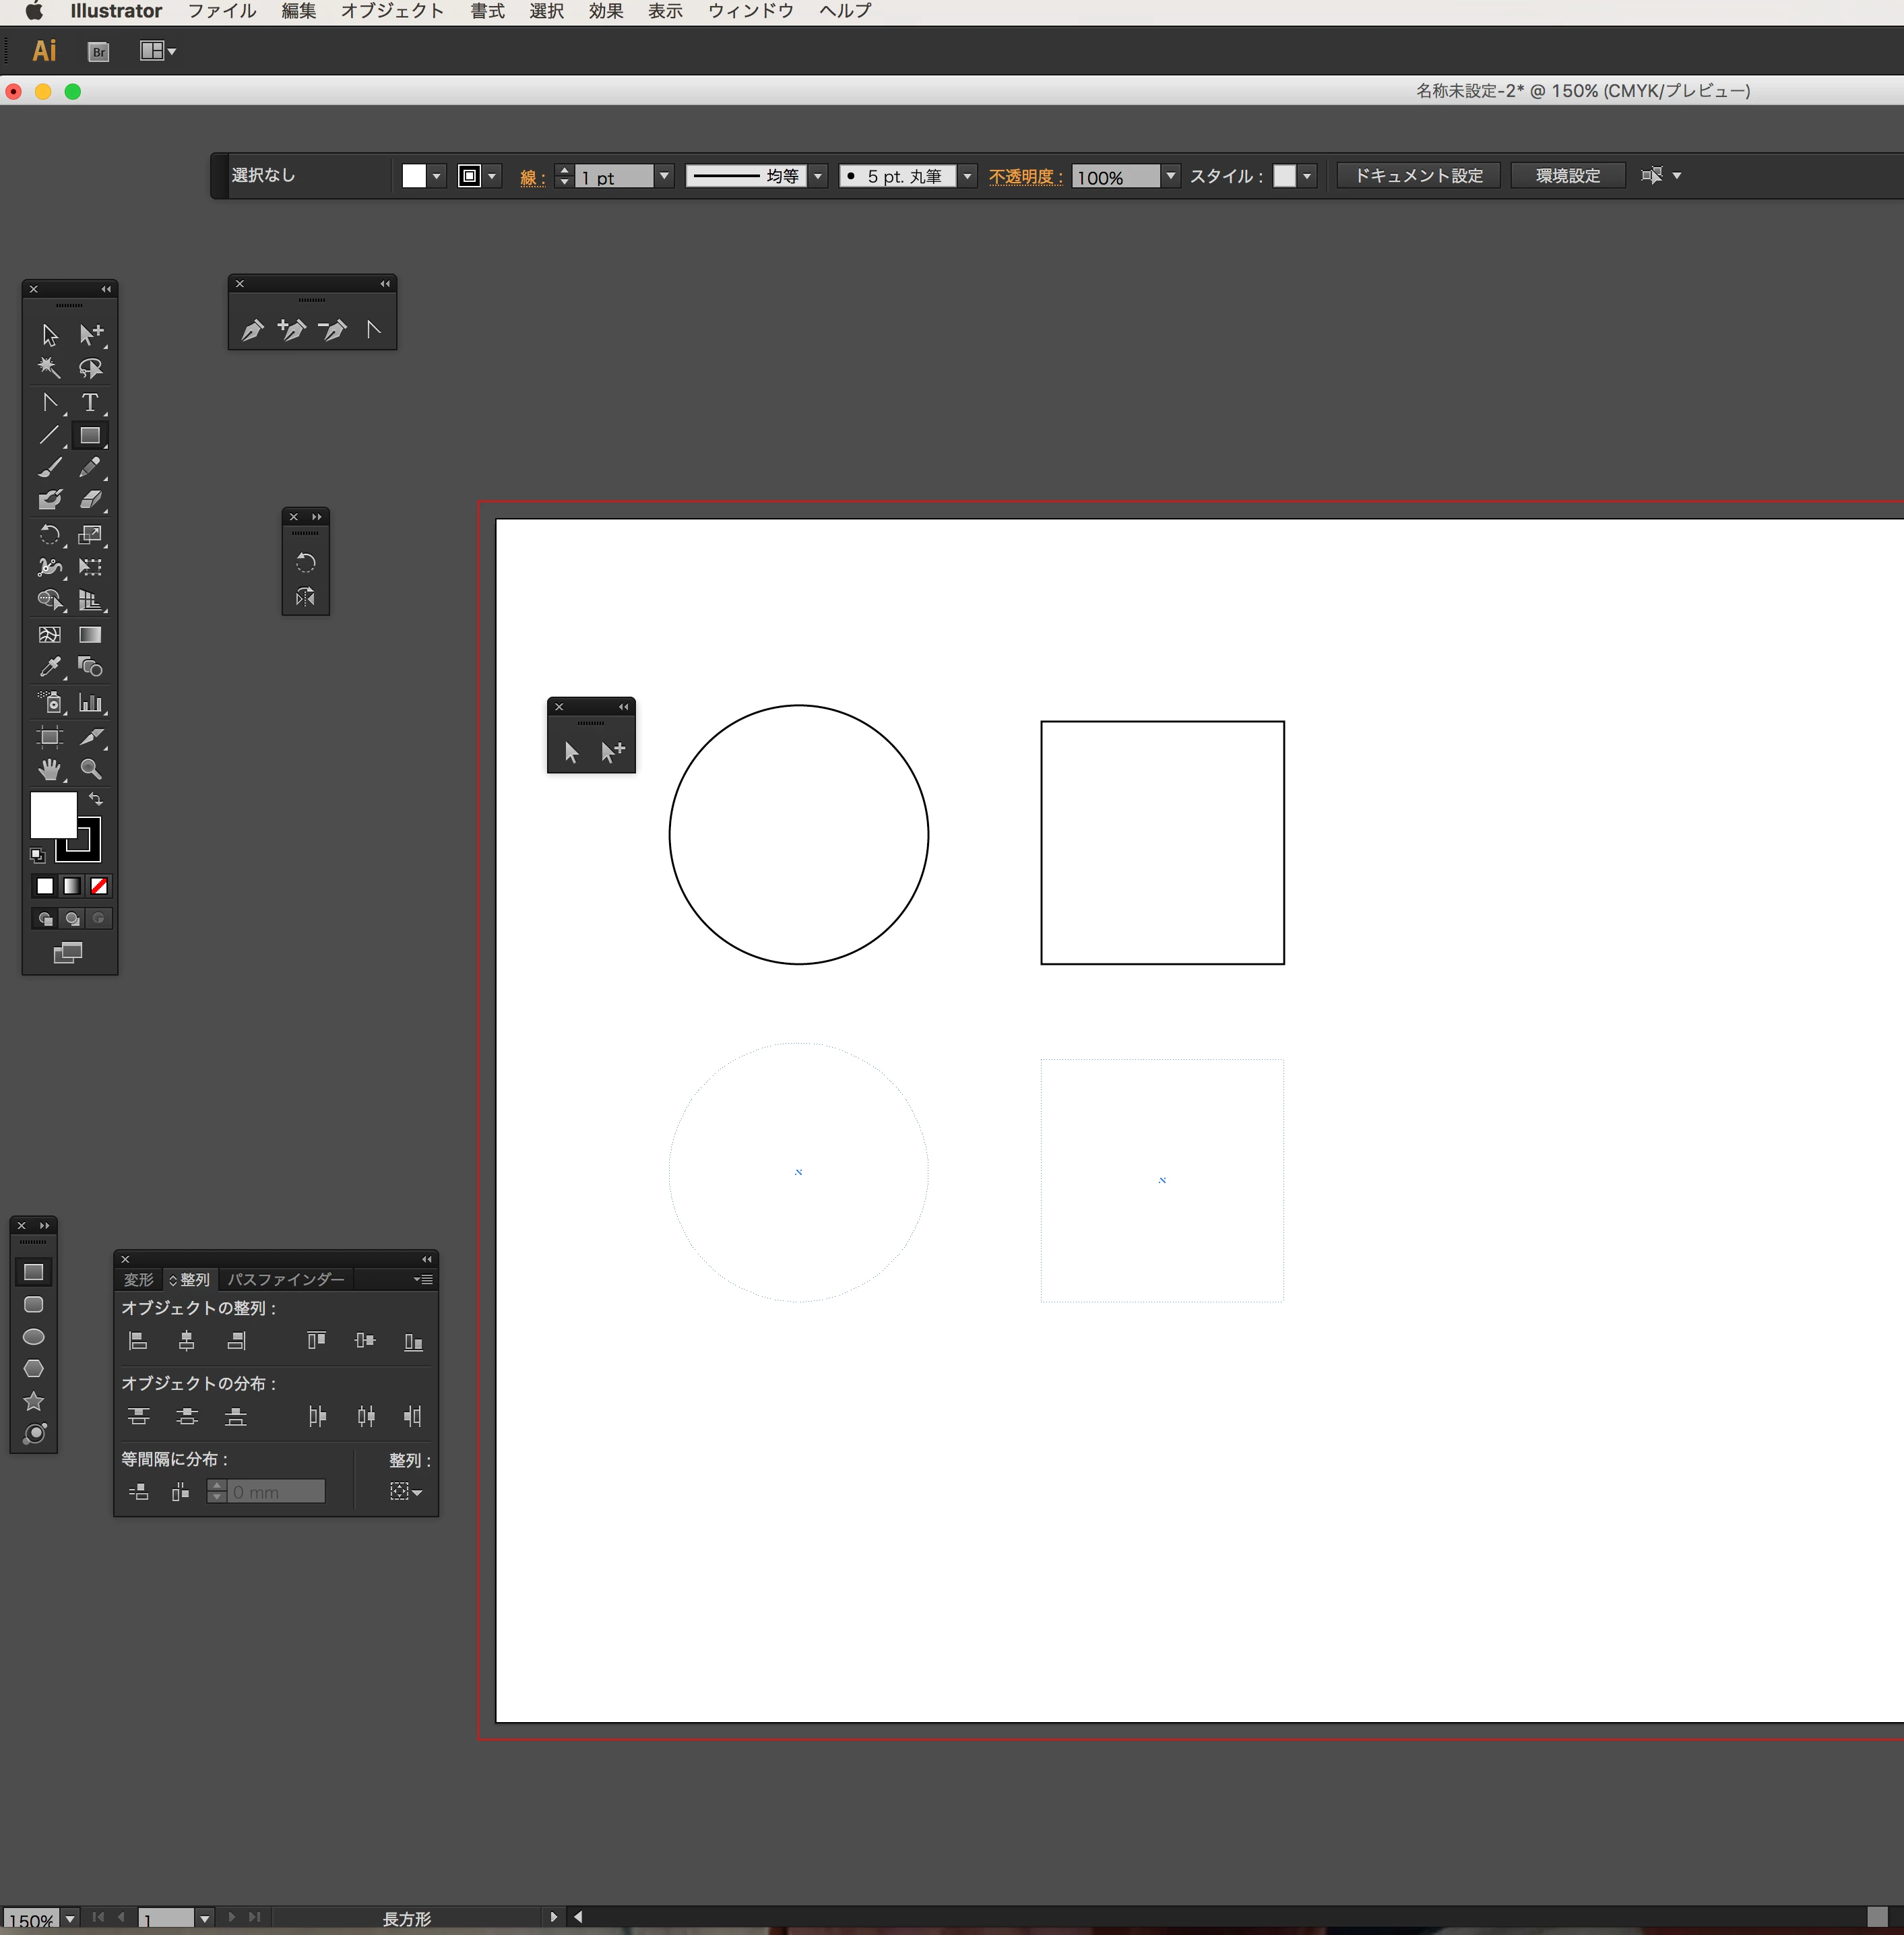Screen dimensions: 1904x1935
Task: Select the Hand tool
Action: (x=49, y=769)
